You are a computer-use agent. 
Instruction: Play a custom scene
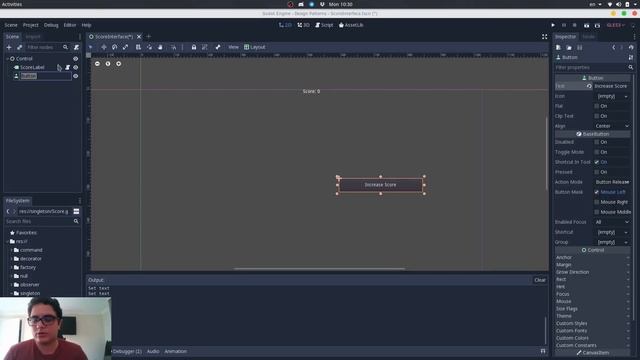coord(597,25)
